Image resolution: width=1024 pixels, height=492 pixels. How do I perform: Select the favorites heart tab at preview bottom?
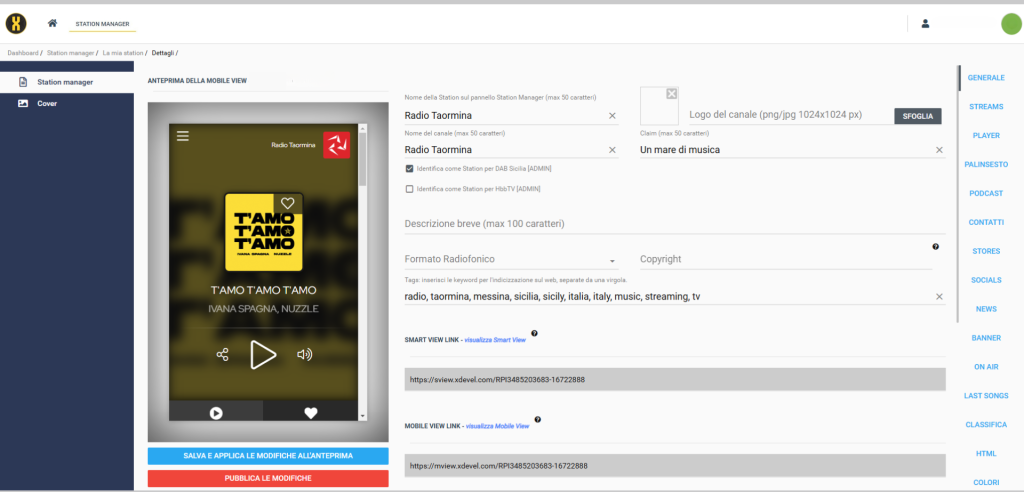coord(311,412)
